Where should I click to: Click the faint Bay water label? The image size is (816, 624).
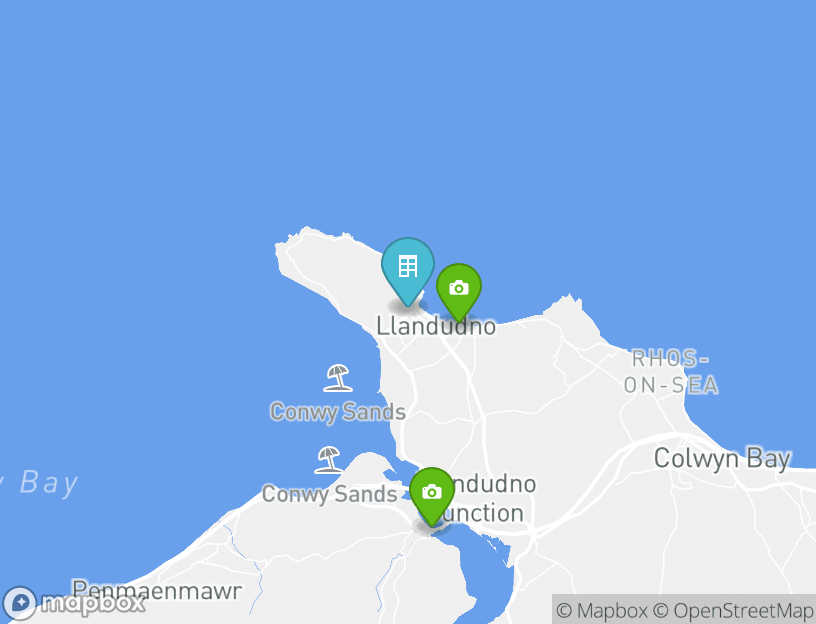click(48, 483)
